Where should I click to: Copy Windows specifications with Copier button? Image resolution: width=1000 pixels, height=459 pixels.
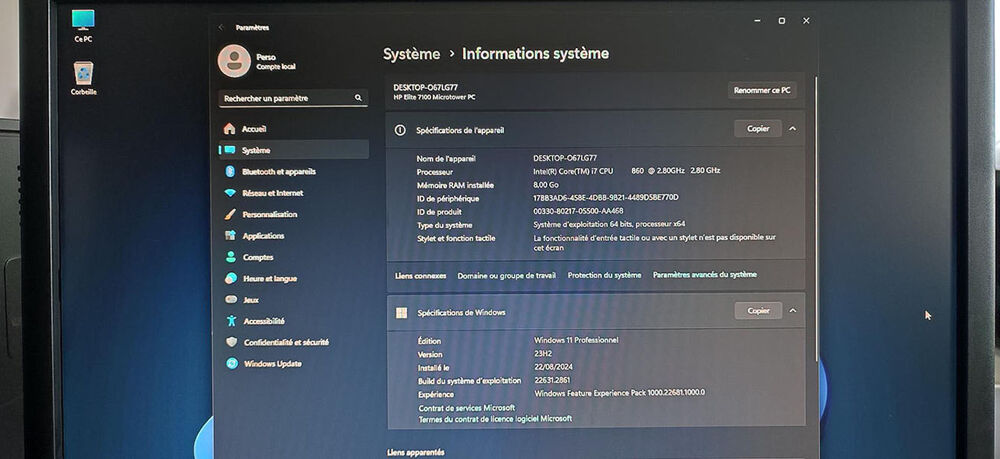[758, 310]
